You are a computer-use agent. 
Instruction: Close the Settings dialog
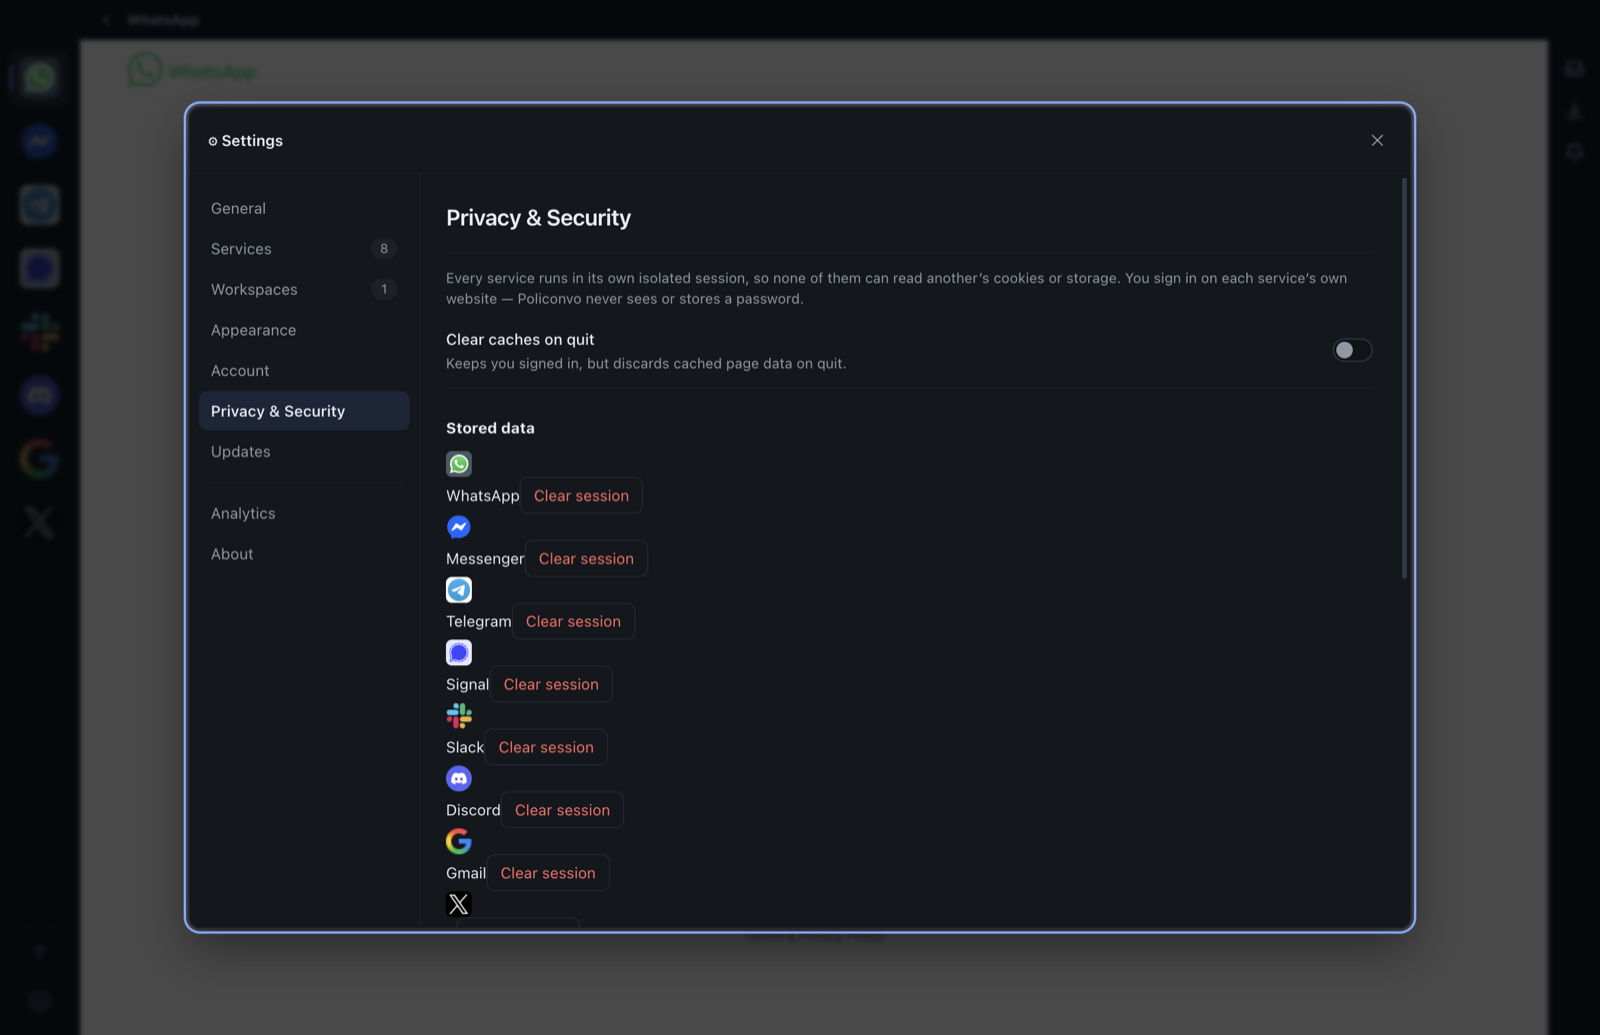pos(1377,140)
